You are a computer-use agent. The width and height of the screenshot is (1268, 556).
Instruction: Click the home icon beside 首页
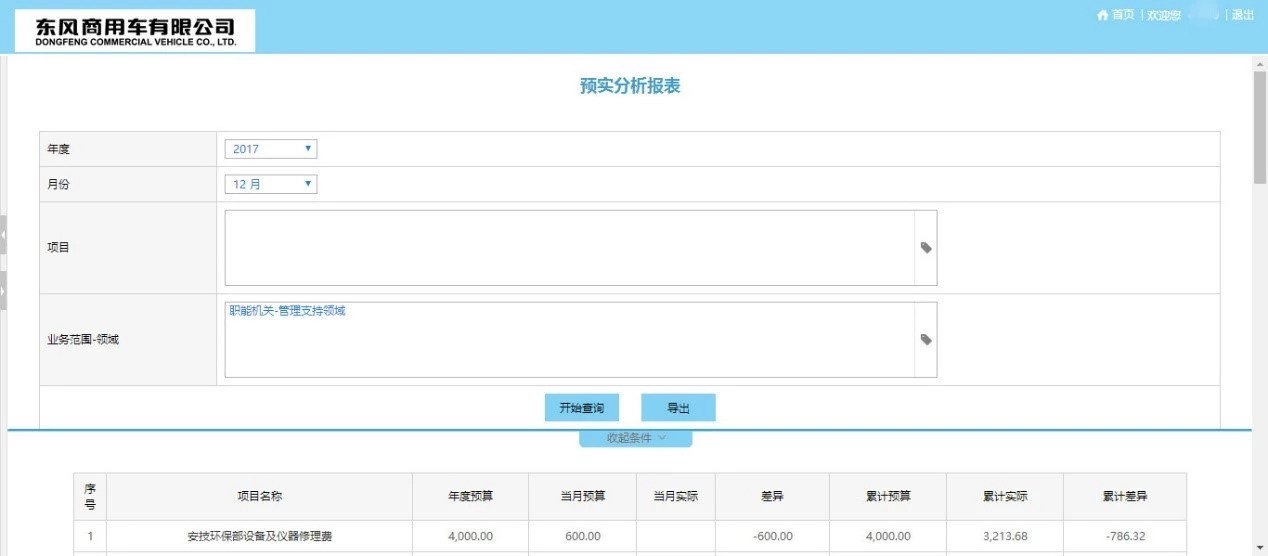[1102, 15]
